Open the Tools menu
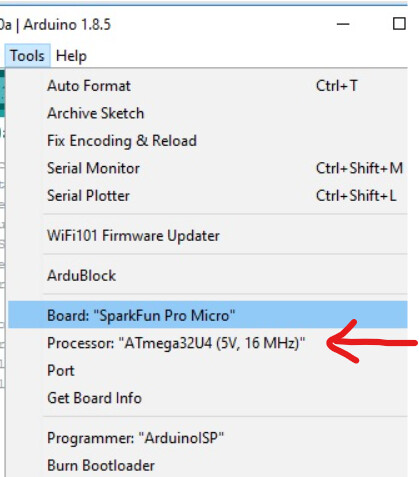Viewport: 419px width, 477px height. click(x=27, y=55)
